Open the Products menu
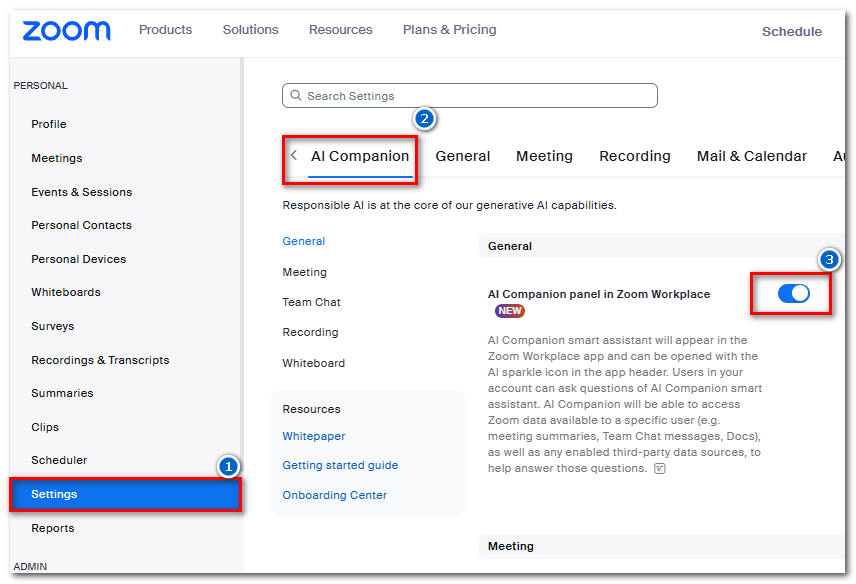The image size is (856, 584). tap(165, 29)
